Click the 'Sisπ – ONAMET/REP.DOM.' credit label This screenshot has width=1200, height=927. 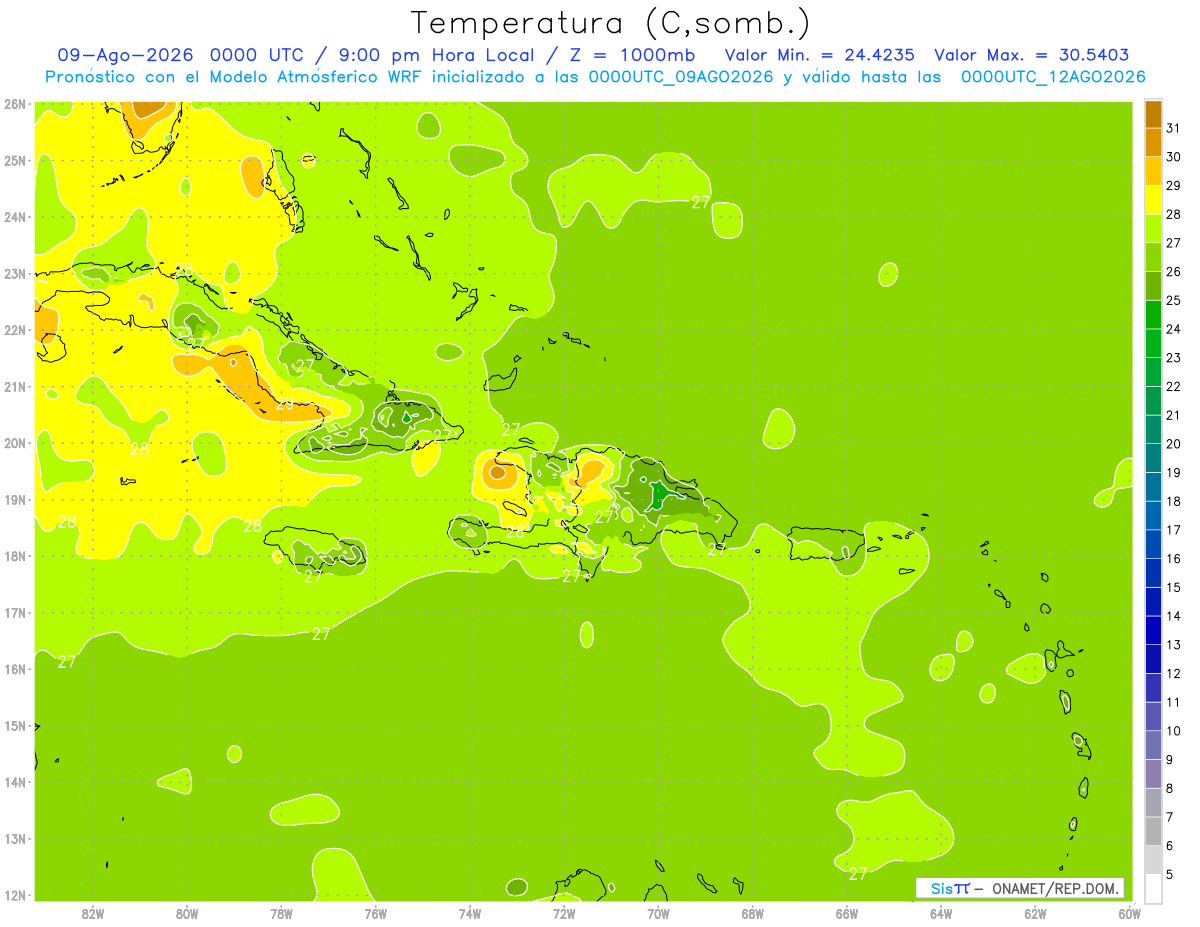click(1020, 888)
